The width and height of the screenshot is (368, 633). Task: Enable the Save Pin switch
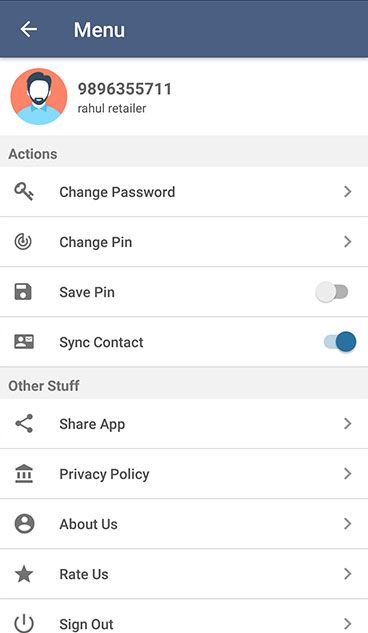click(x=332, y=292)
